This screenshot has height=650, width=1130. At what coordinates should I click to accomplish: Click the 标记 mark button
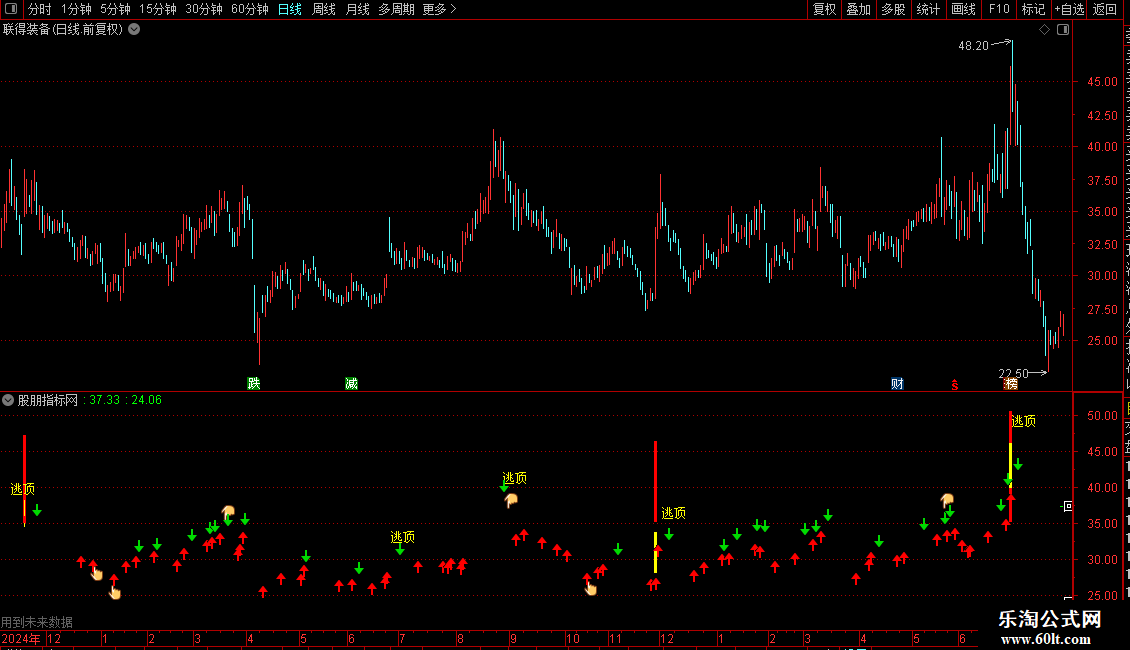point(1033,9)
